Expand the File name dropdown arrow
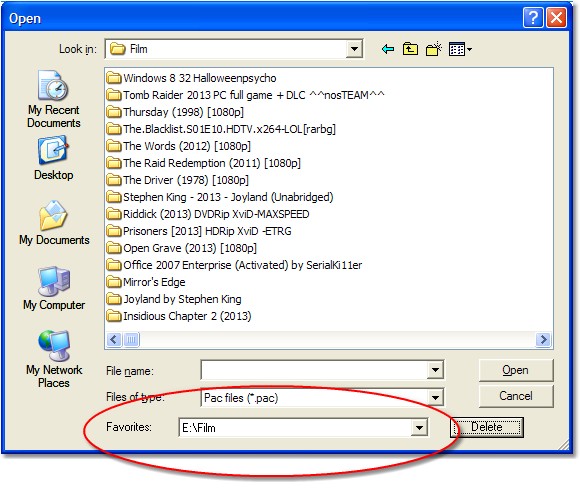Viewport: 580px width, 492px height. [x=435, y=370]
